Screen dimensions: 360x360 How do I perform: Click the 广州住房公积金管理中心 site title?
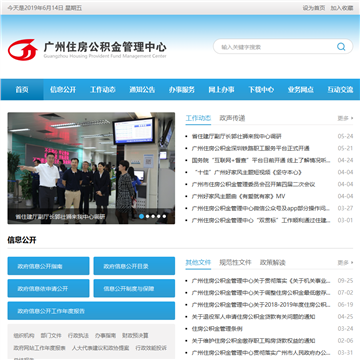point(105,47)
